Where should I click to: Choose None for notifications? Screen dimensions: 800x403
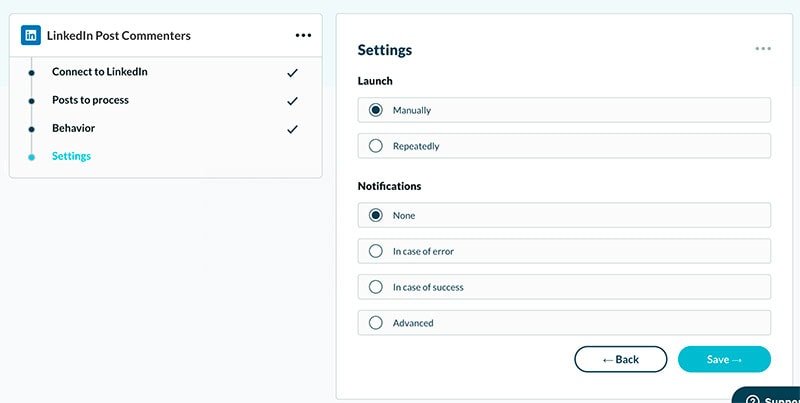point(564,215)
